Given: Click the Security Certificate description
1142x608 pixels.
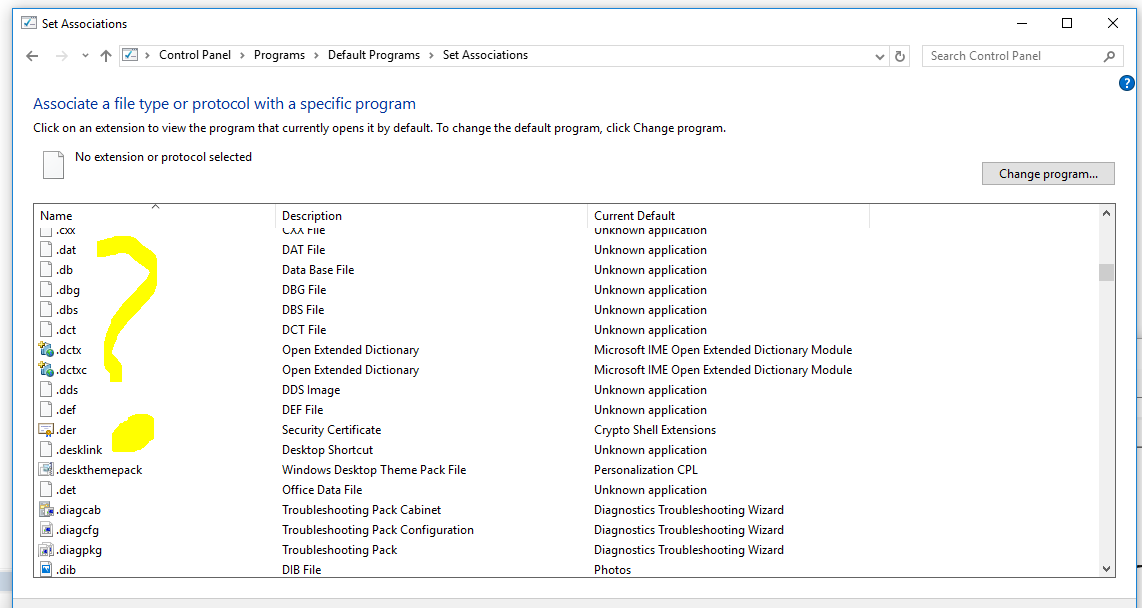Looking at the screenshot, I should (331, 430).
